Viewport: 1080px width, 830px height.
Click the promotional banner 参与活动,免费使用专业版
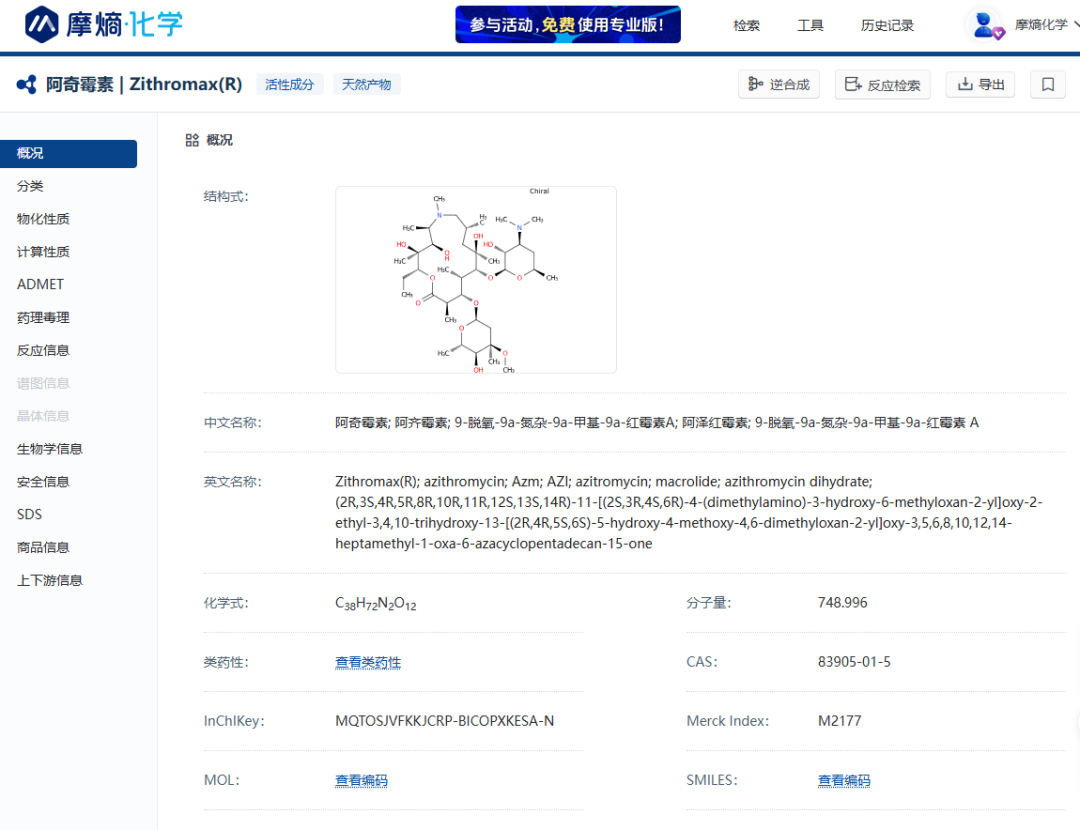click(568, 25)
